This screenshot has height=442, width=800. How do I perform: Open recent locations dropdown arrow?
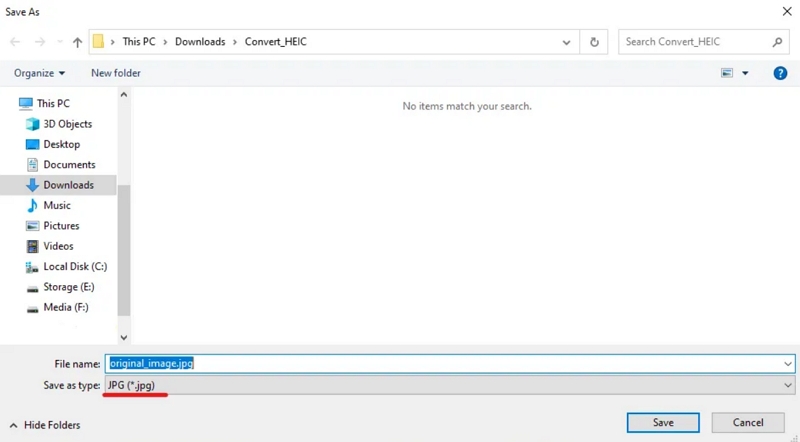click(x=60, y=42)
